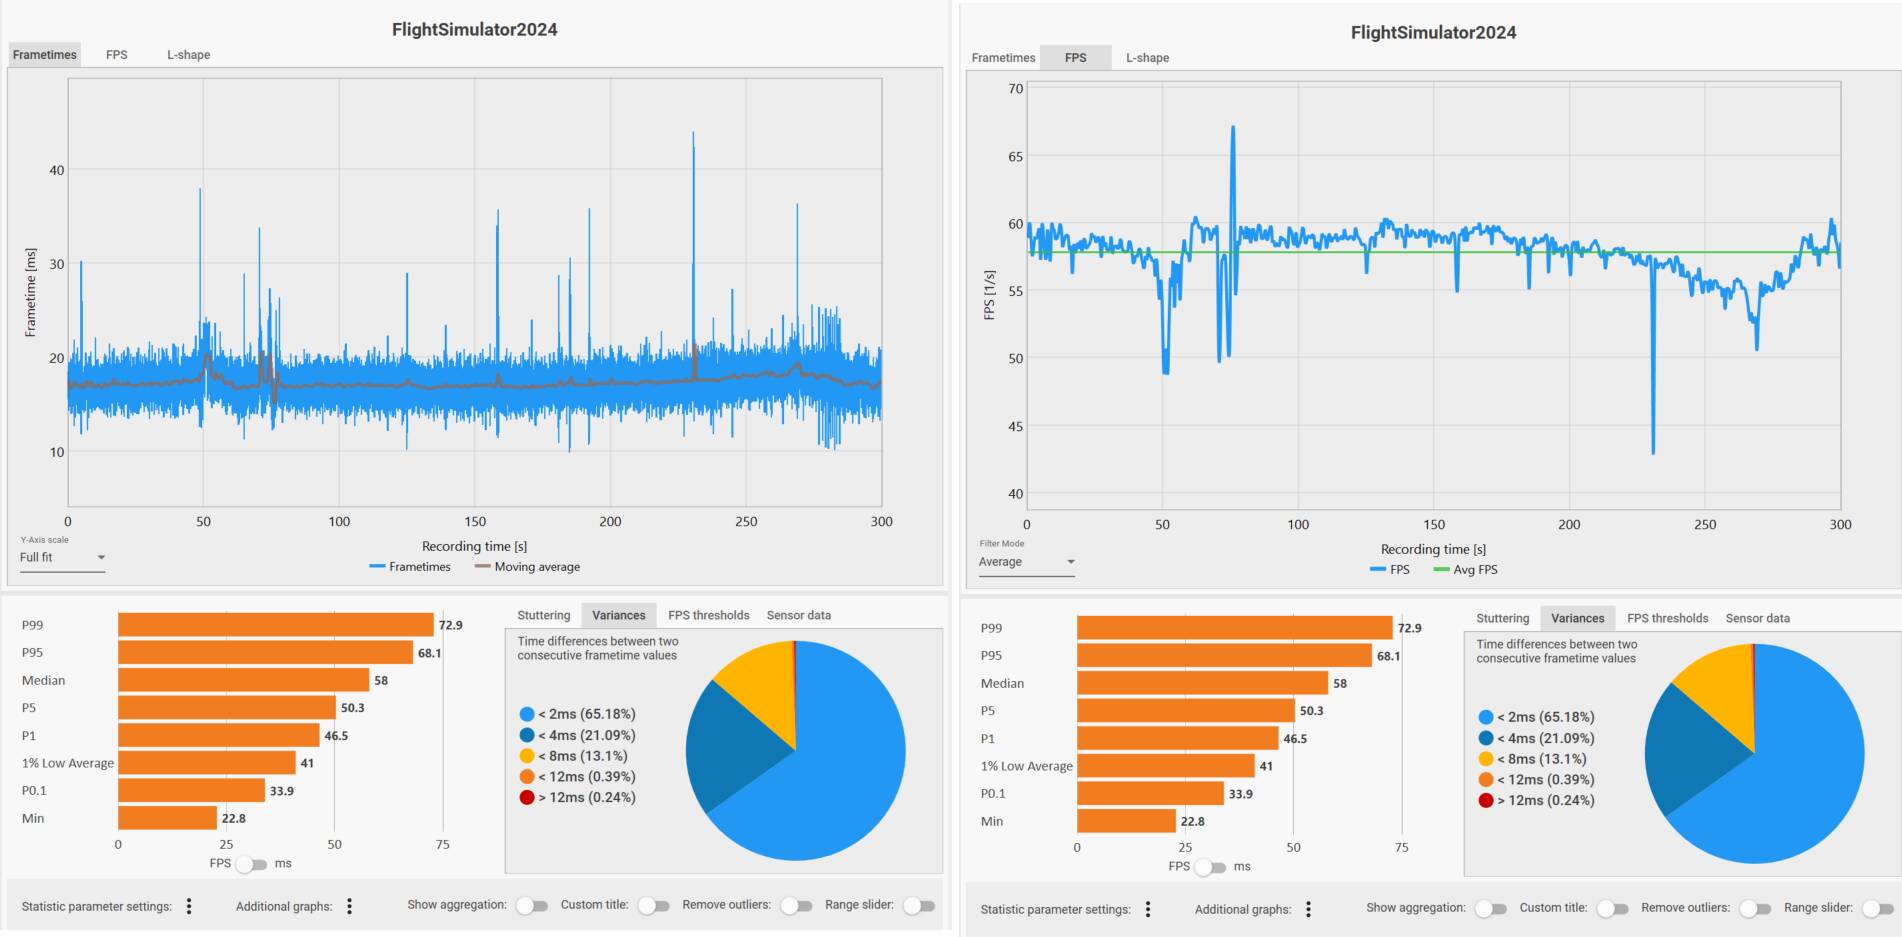The image size is (1902, 937).
Task: Select right panel L-shape tab
Action: (1147, 58)
